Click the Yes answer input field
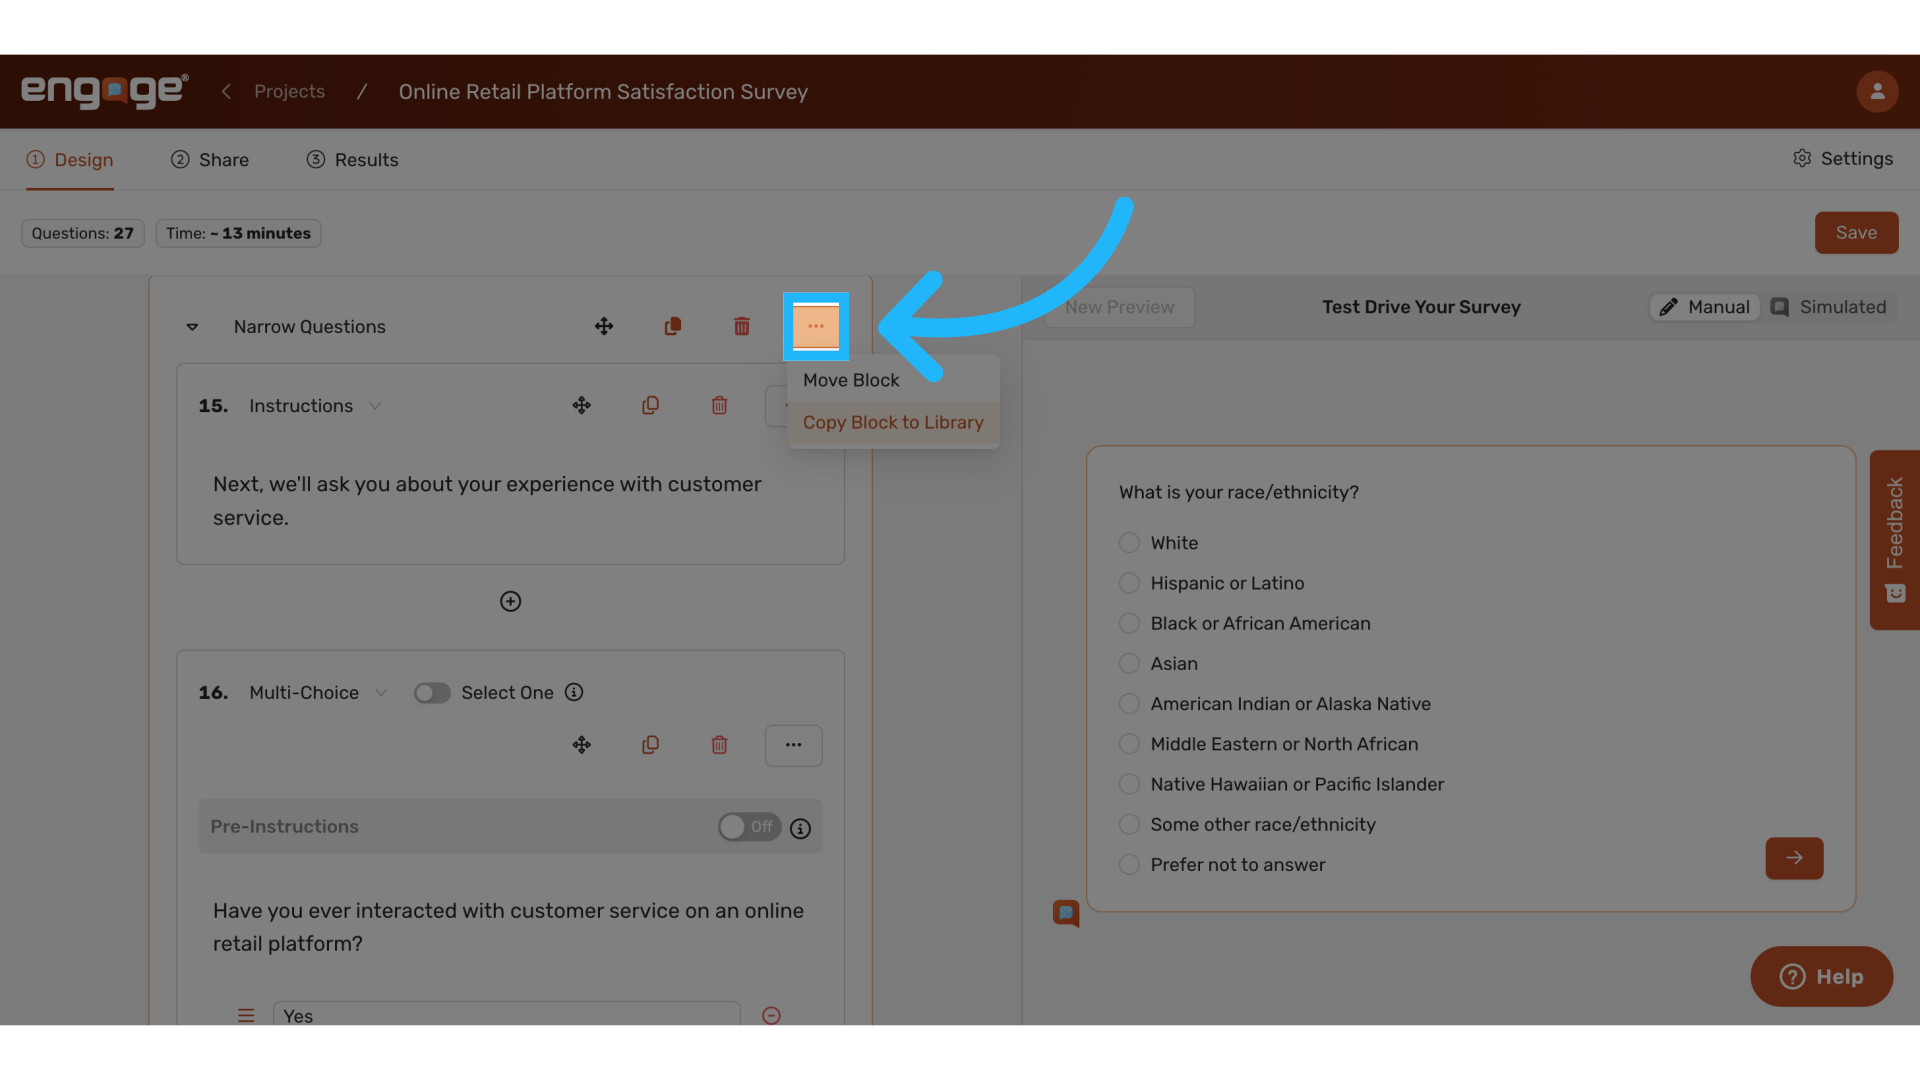Image resolution: width=1920 pixels, height=1080 pixels. coord(507,1014)
